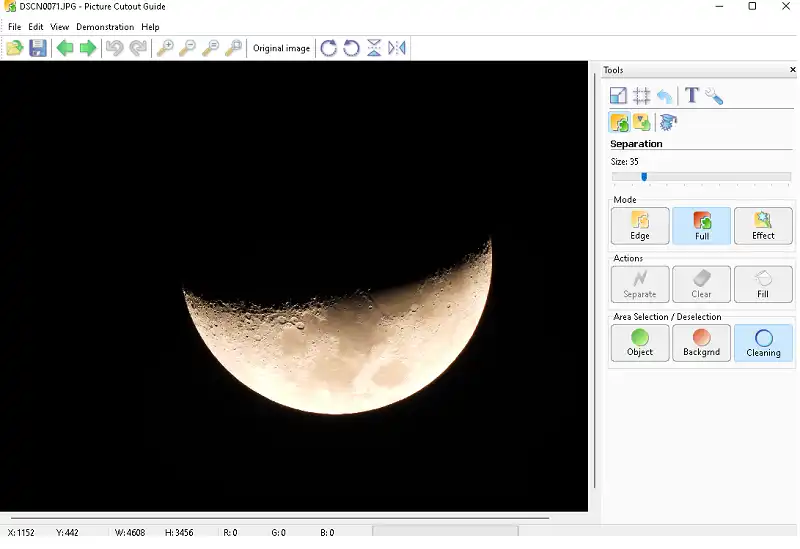The image size is (800, 549).
Task: Click the Zoom in magnifier icon
Action: coord(165,48)
